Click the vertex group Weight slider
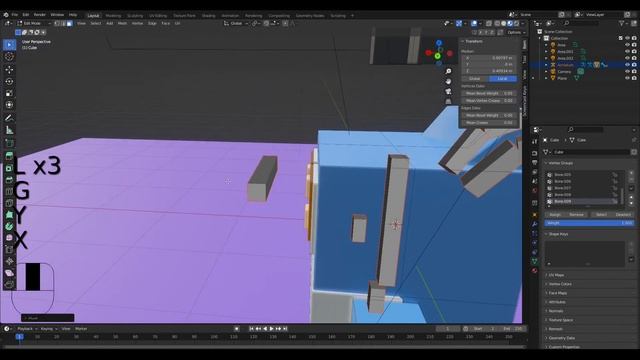 tap(589, 223)
